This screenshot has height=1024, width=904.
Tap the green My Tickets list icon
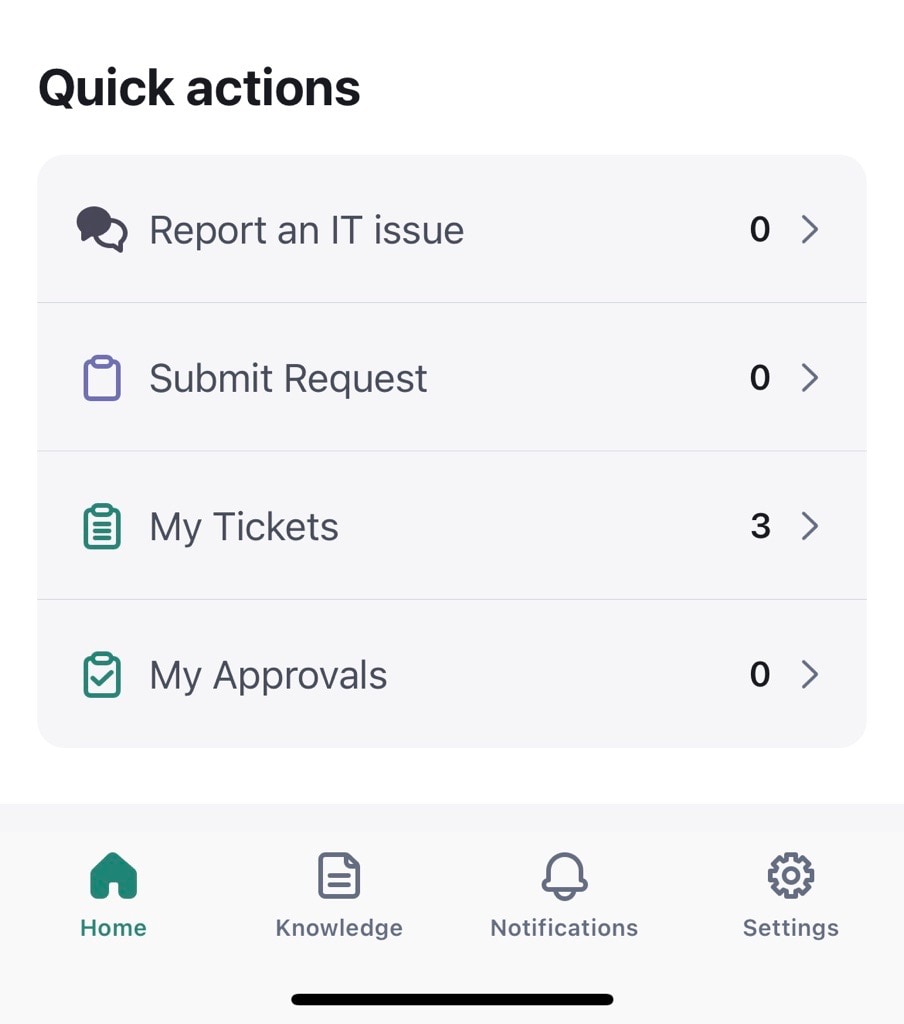pyautogui.click(x=102, y=526)
